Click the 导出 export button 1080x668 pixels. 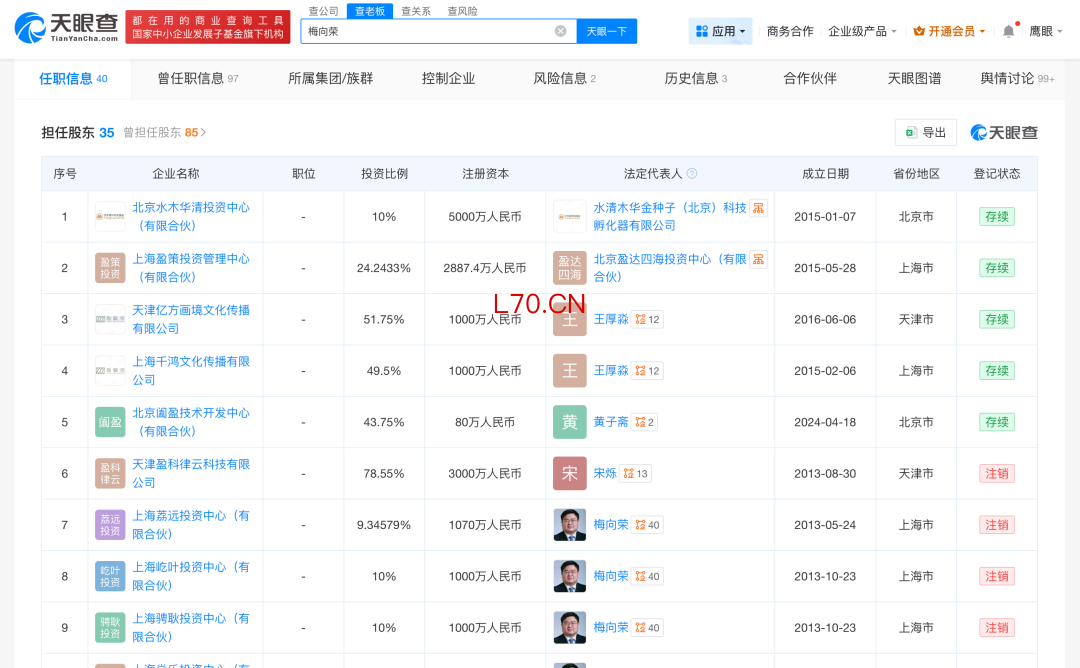926,132
